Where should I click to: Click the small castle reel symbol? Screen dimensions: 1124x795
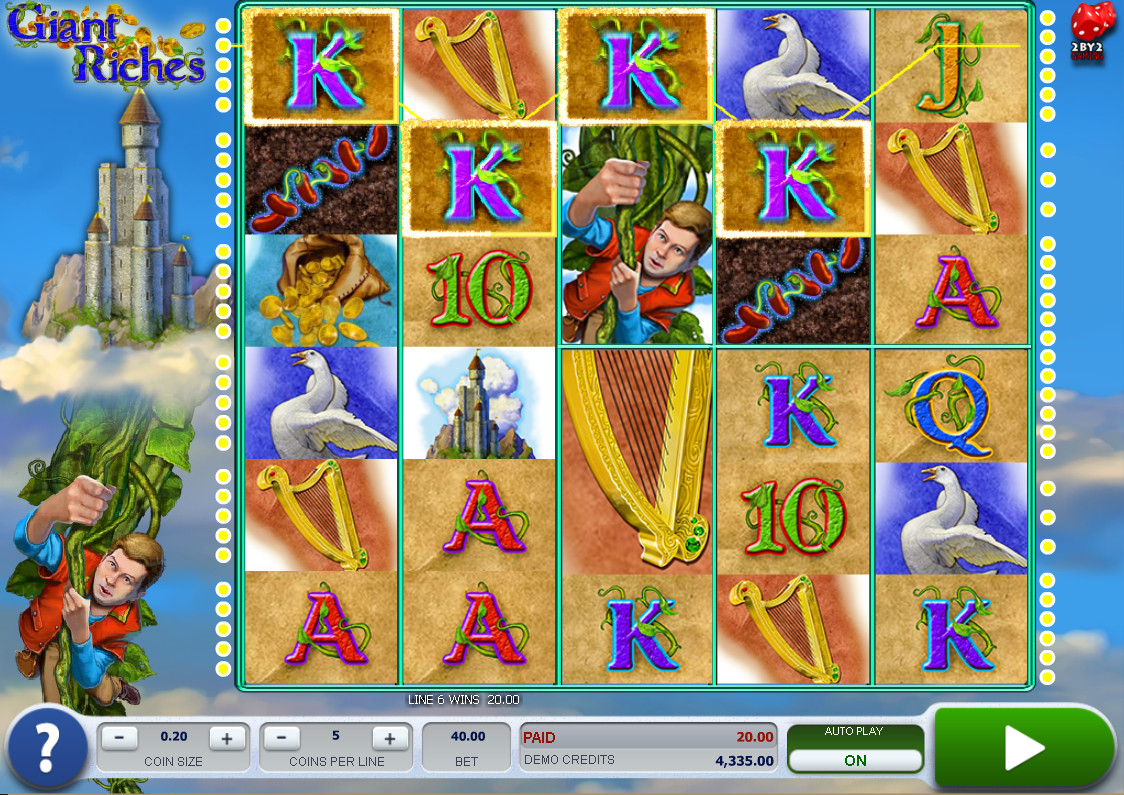[x=478, y=403]
